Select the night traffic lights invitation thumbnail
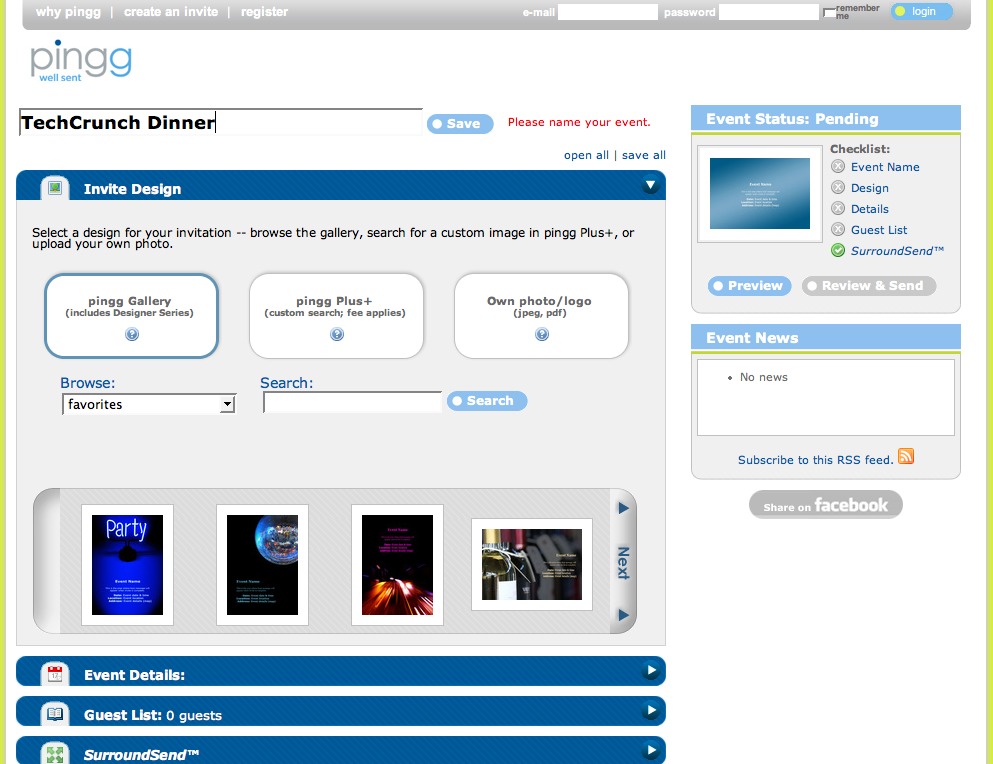The height and width of the screenshot is (764, 993). pyautogui.click(x=397, y=565)
